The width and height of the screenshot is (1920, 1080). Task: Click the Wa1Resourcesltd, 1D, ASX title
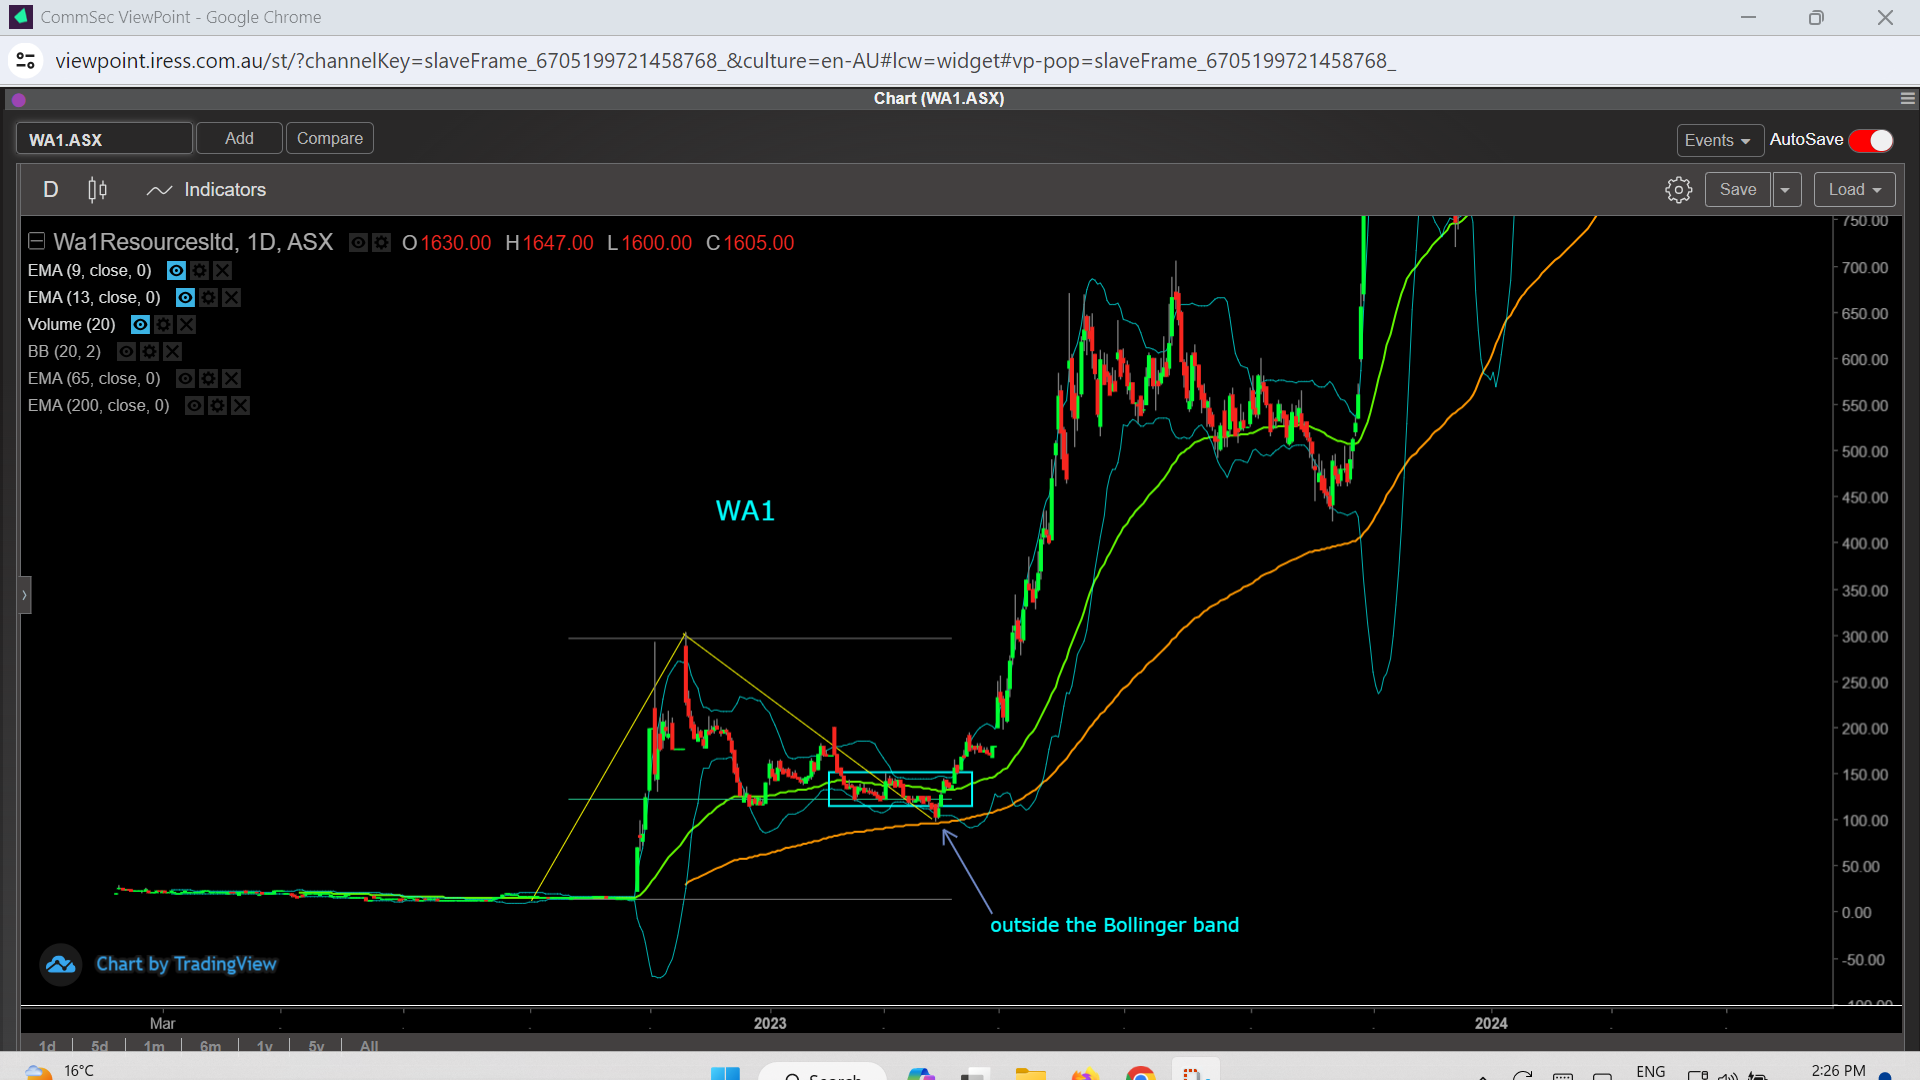click(x=193, y=242)
